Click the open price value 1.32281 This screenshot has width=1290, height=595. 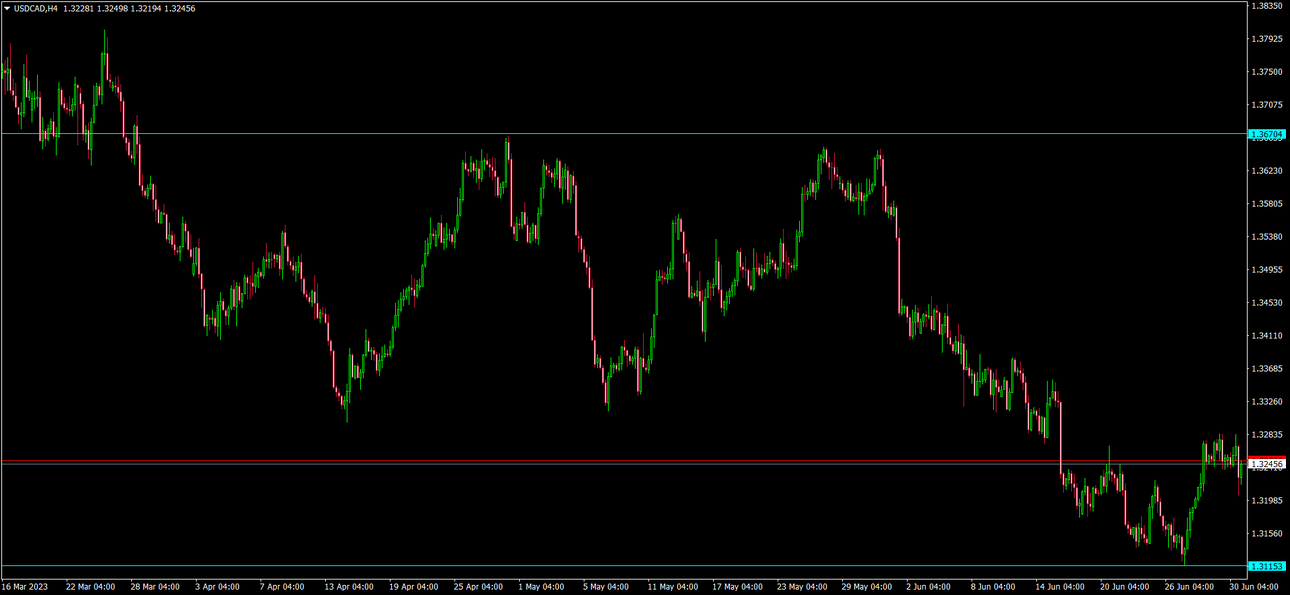pos(78,8)
